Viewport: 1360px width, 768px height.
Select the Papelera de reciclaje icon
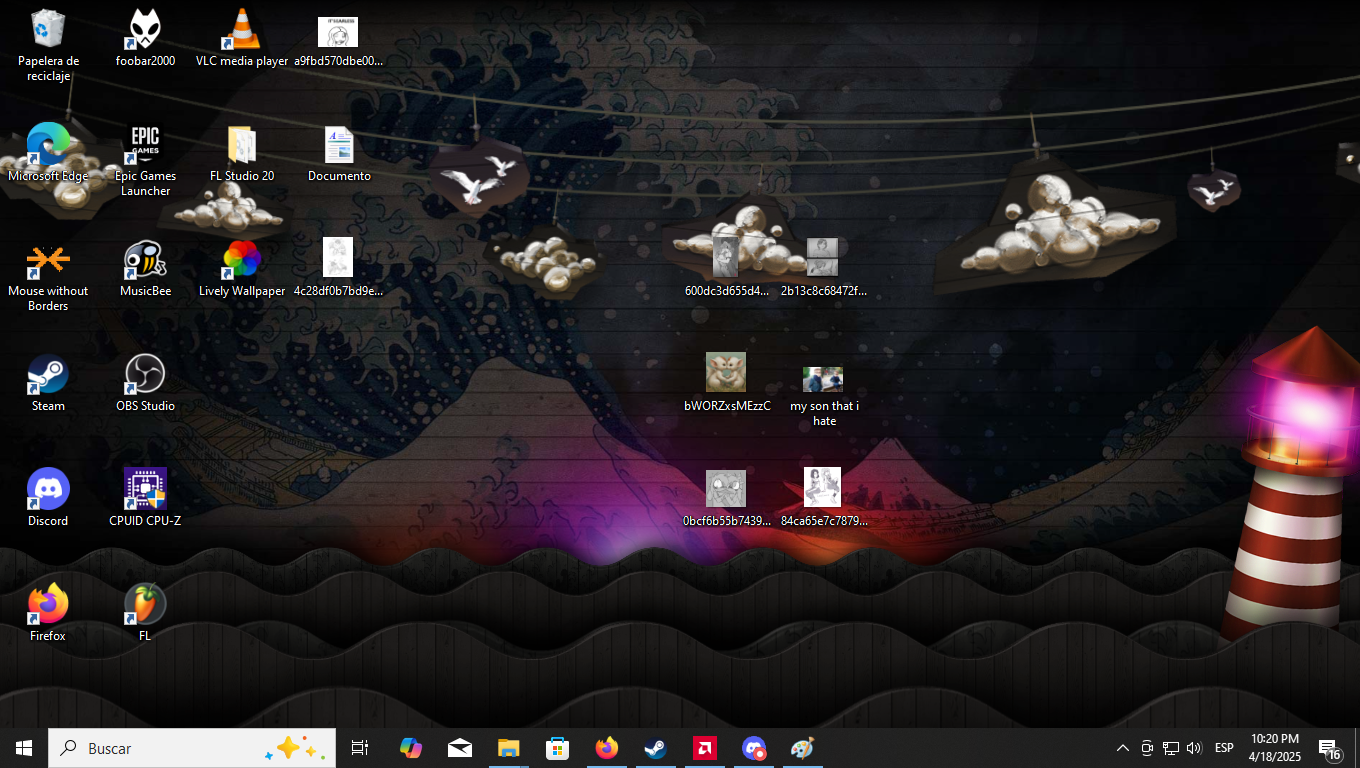48,45
